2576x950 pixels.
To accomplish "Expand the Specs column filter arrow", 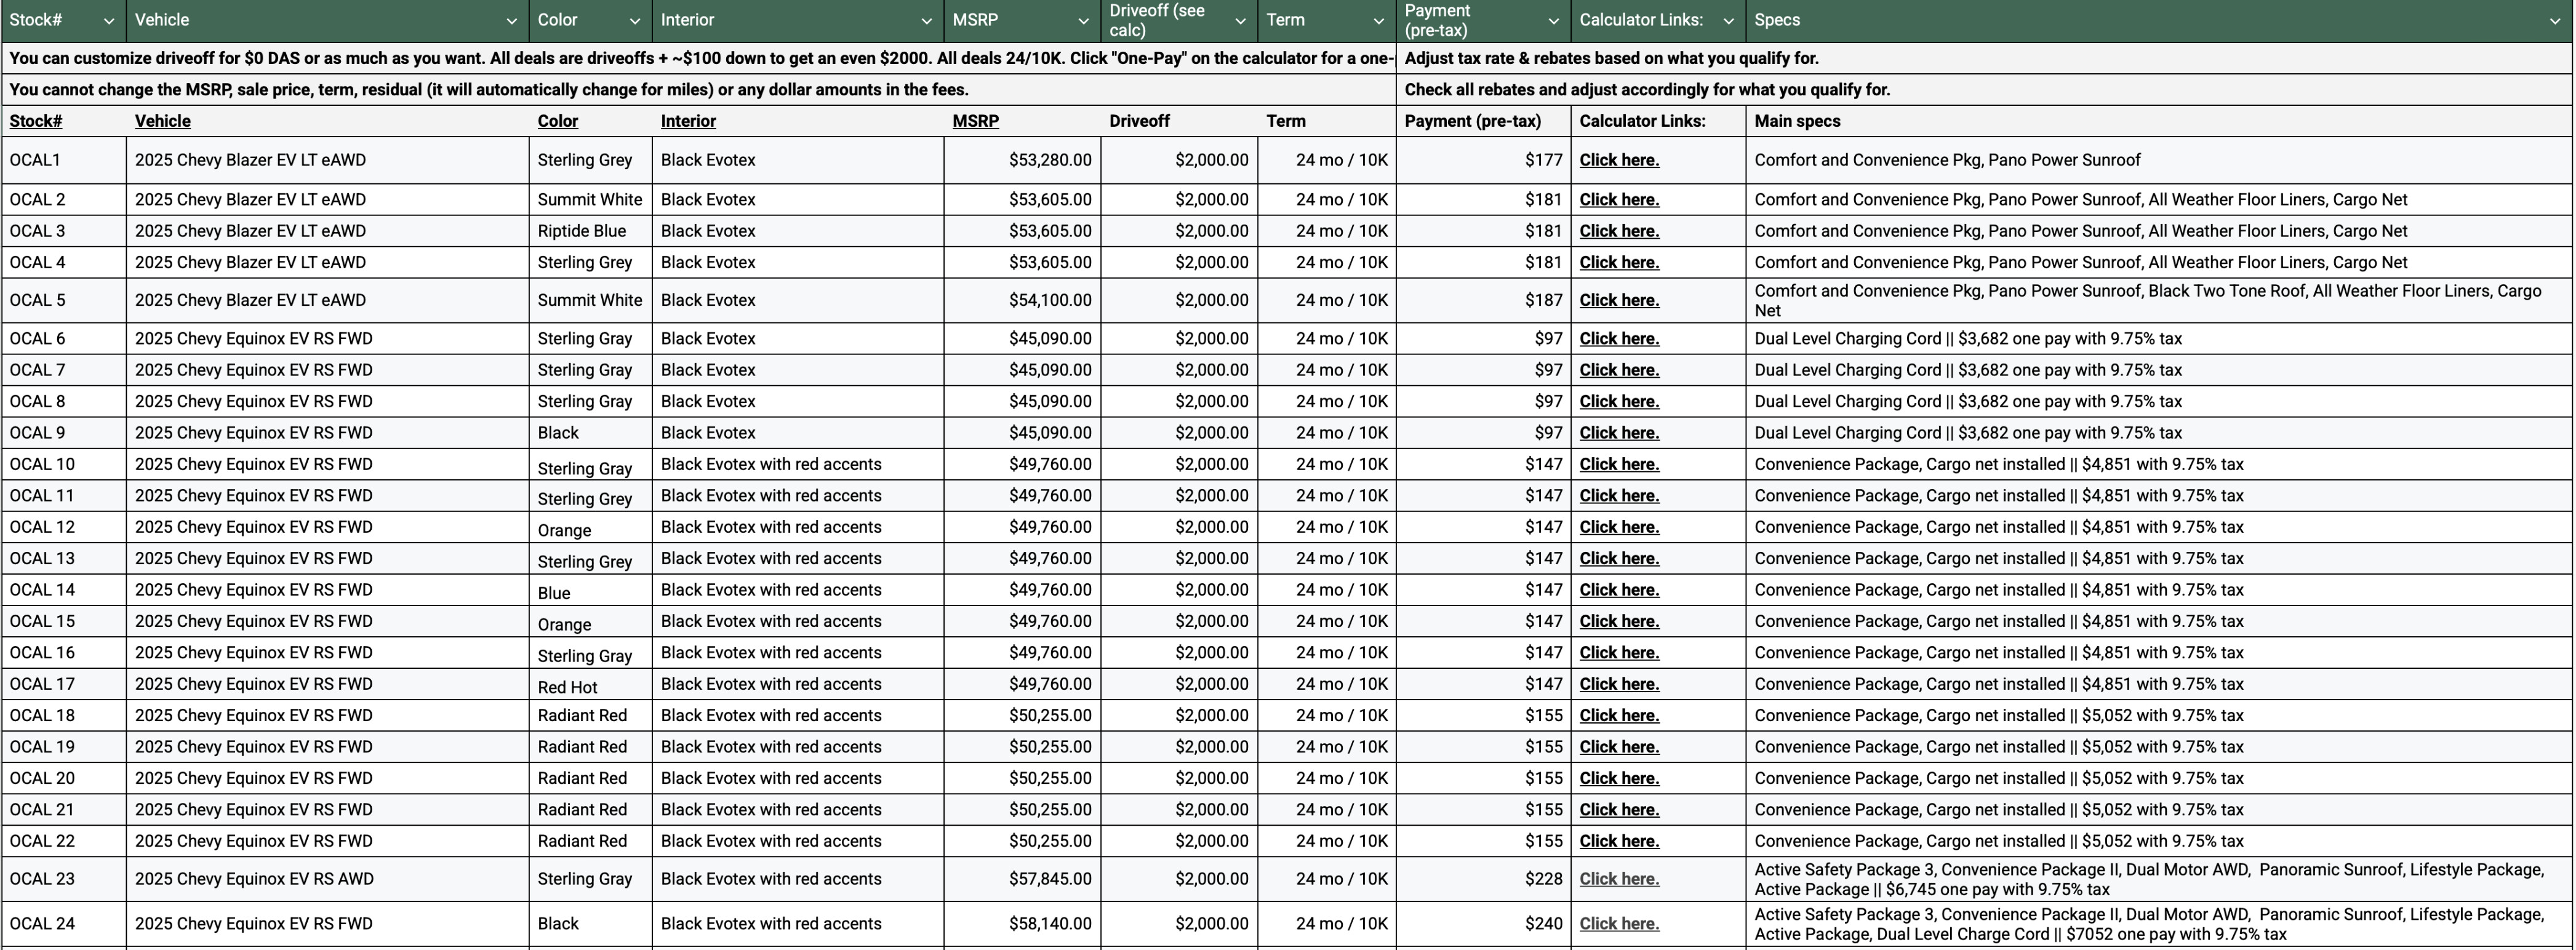I will 2555,21.
